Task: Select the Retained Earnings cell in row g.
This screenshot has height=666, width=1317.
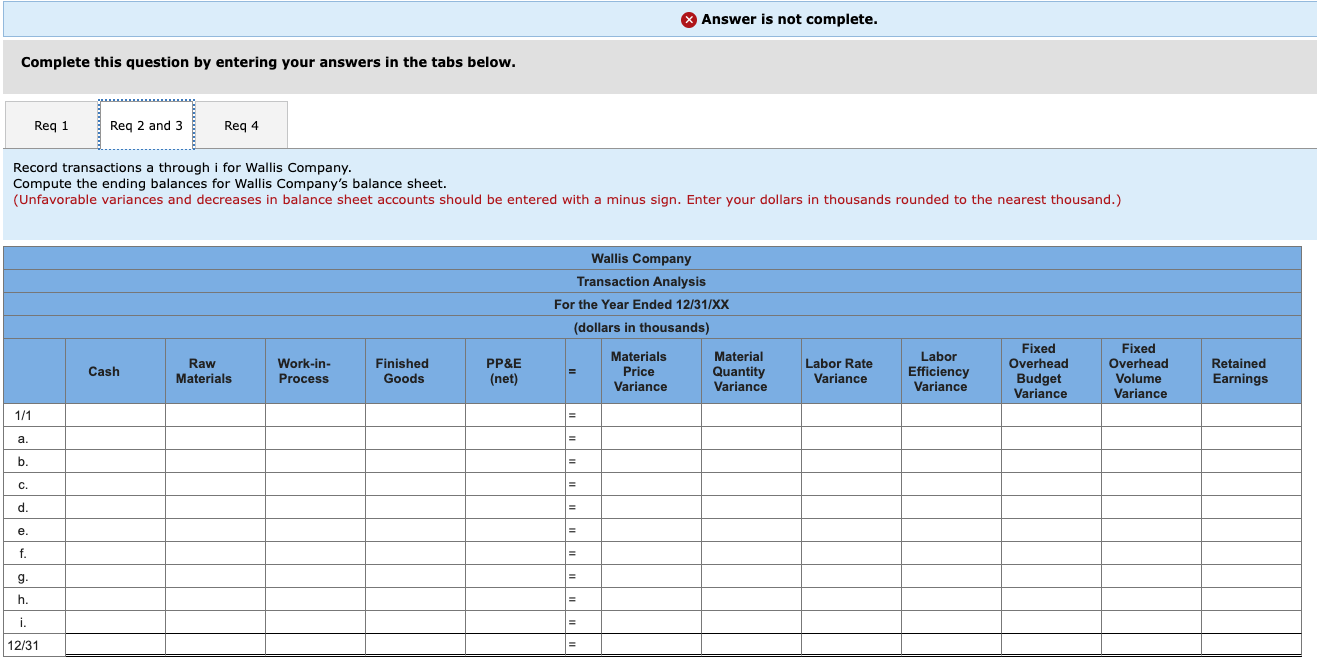Action: coord(1252,576)
